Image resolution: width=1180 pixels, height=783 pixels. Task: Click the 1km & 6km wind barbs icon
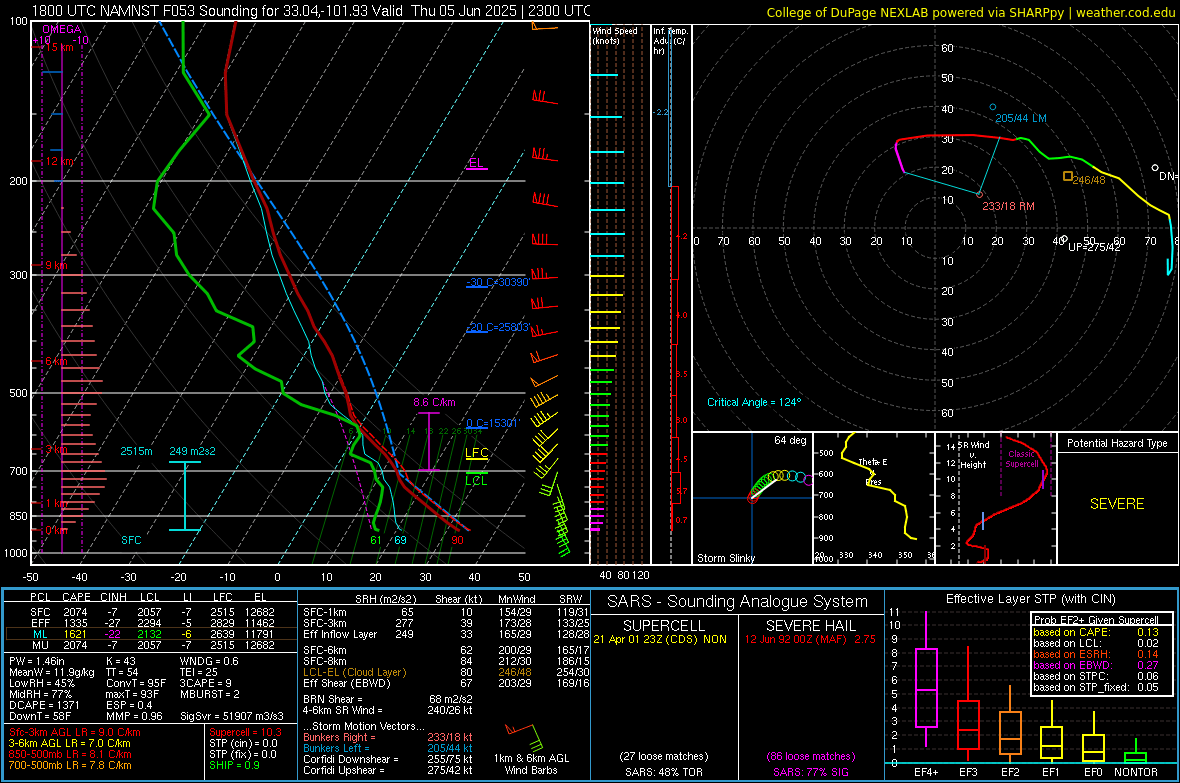click(x=525, y=737)
